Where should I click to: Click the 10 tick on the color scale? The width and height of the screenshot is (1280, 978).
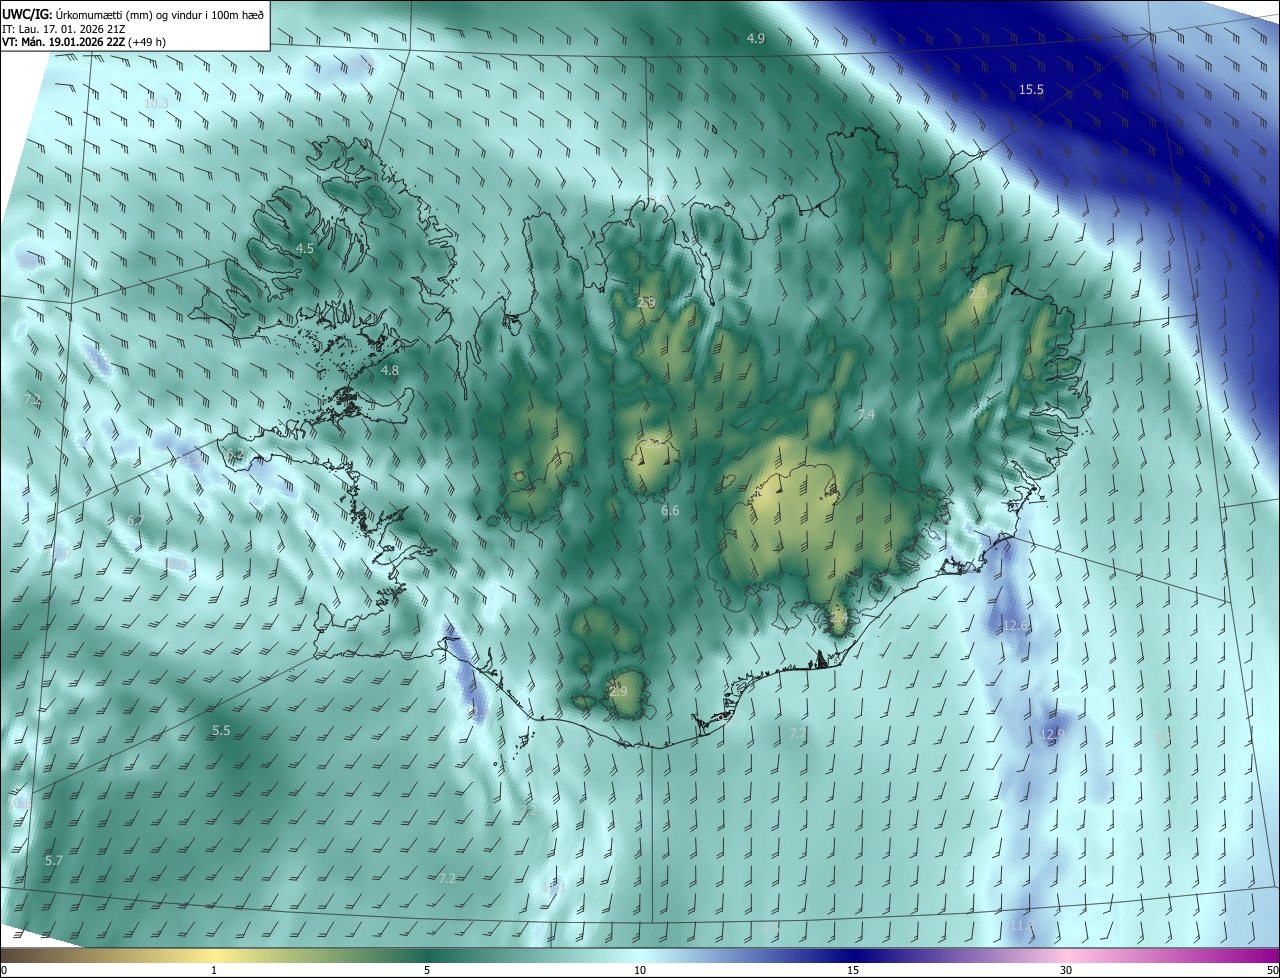click(x=640, y=970)
